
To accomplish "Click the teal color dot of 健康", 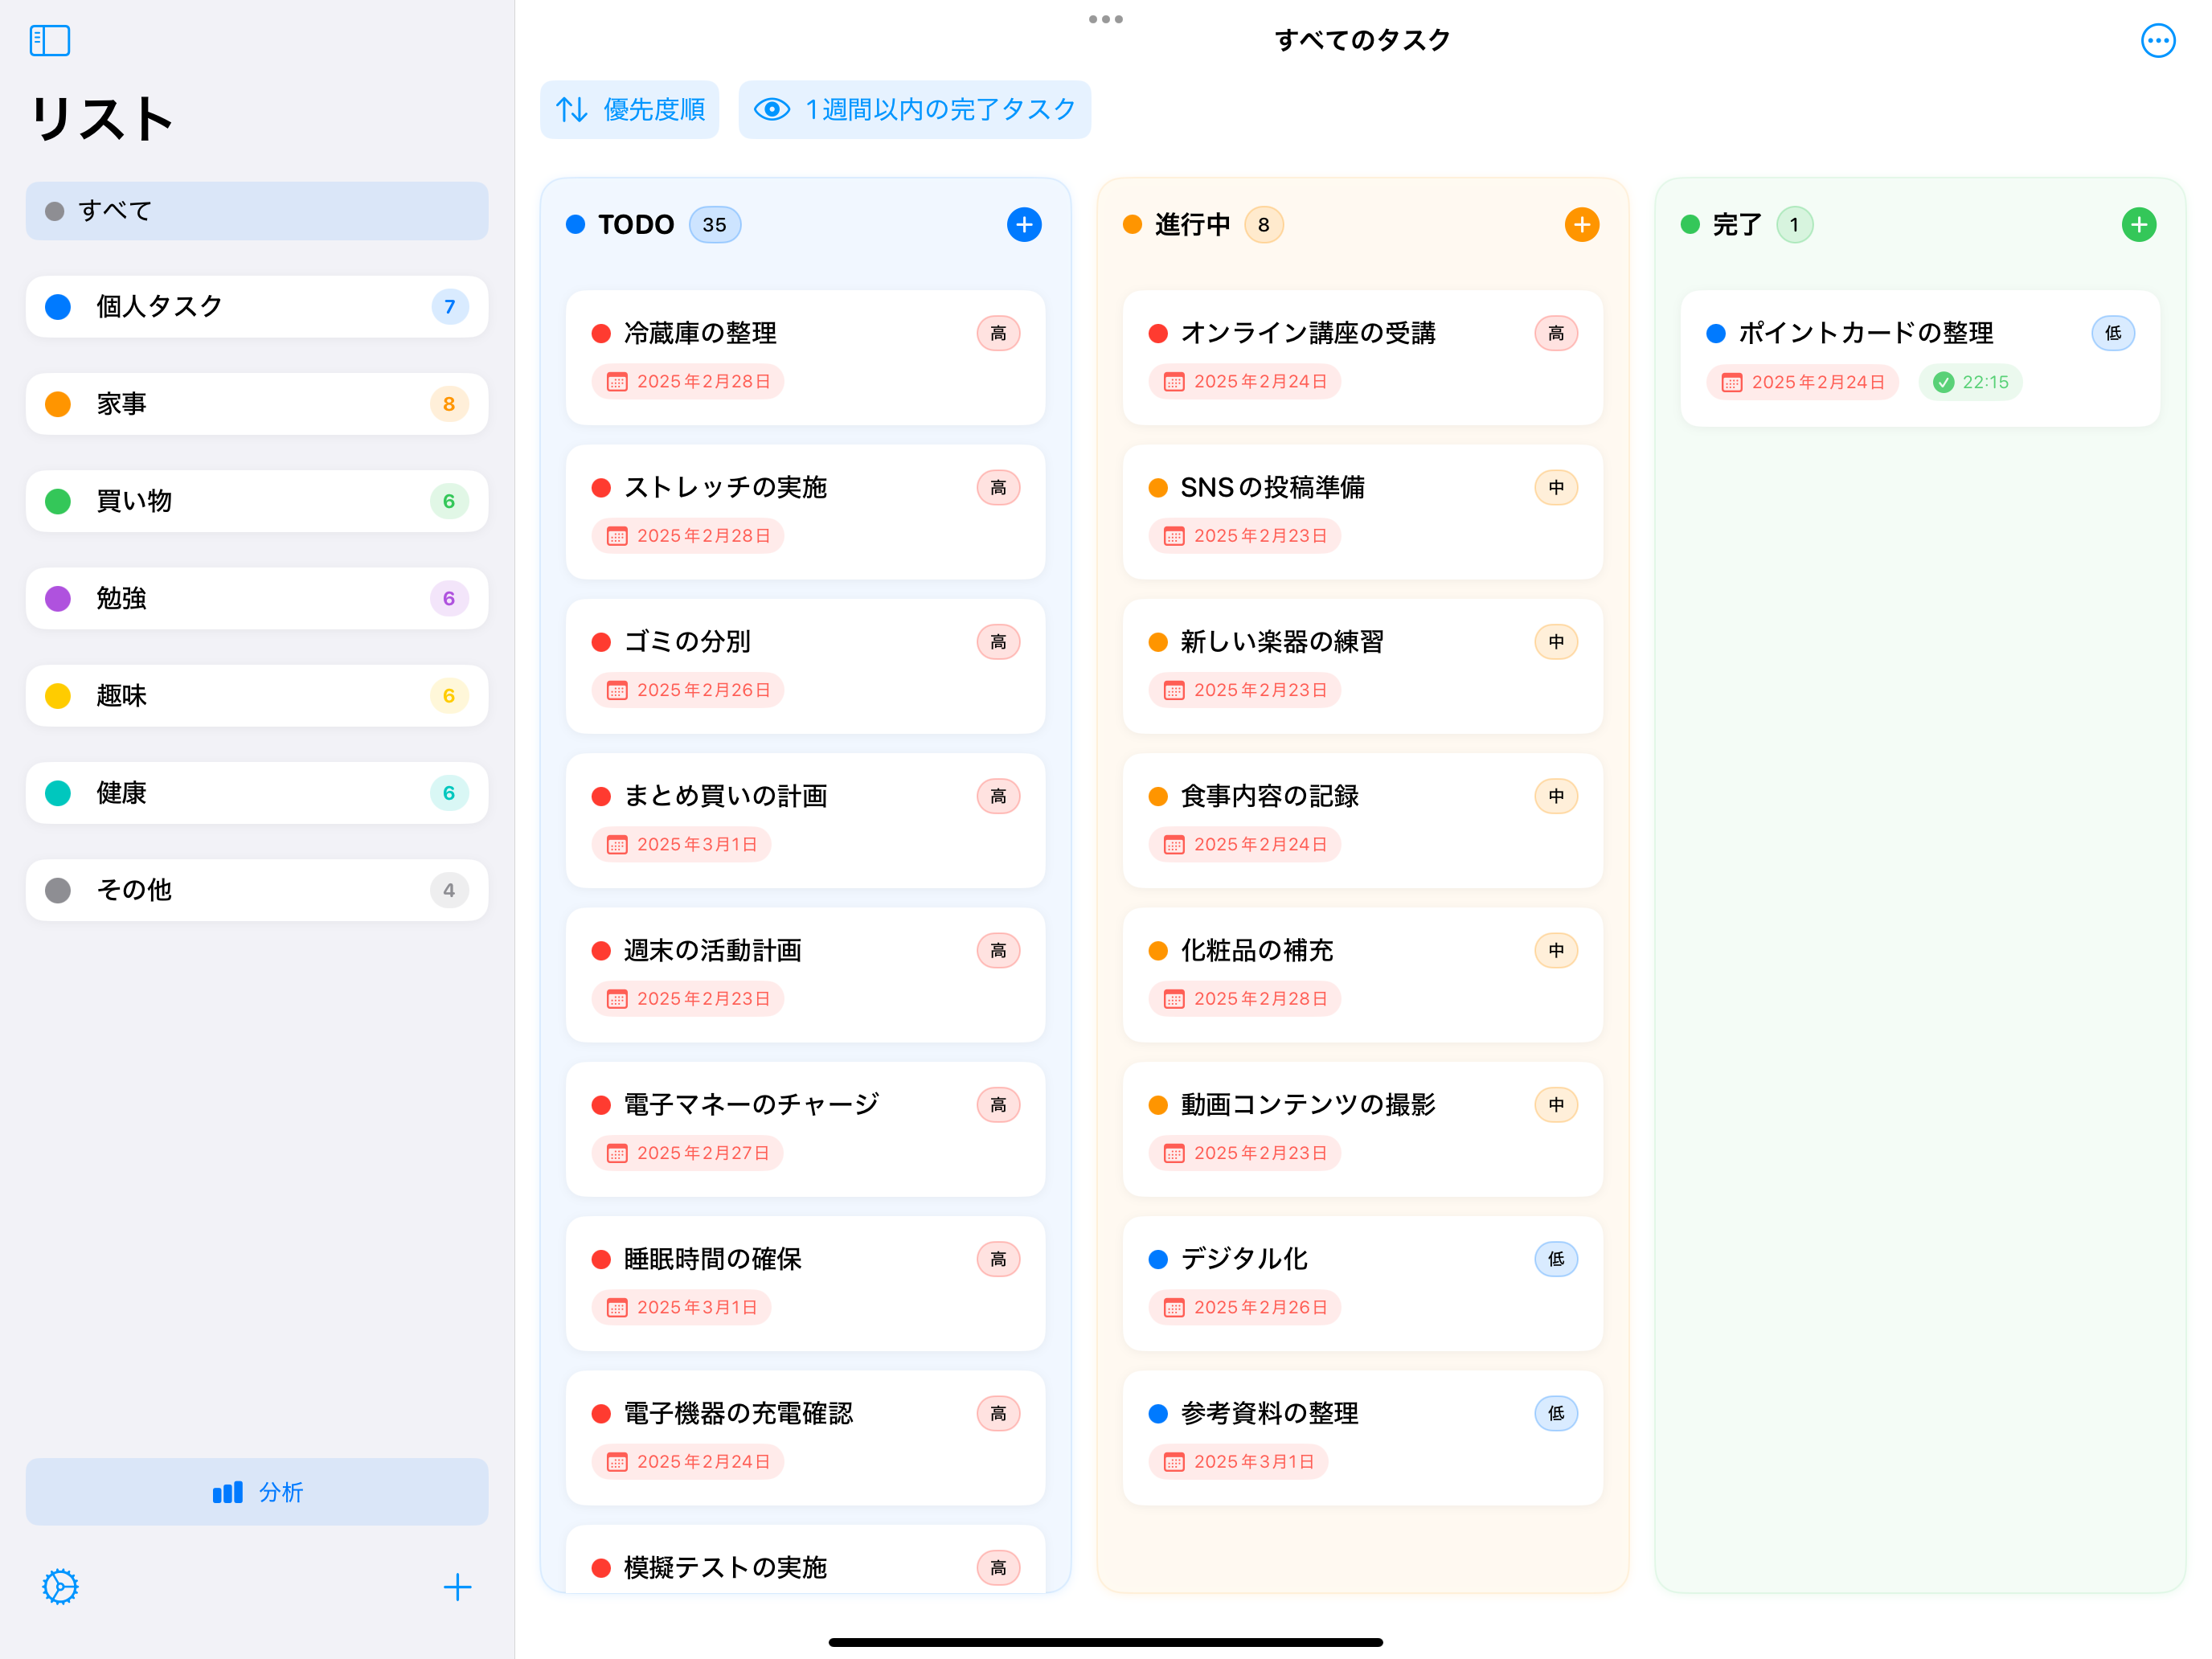I will 58,793.
